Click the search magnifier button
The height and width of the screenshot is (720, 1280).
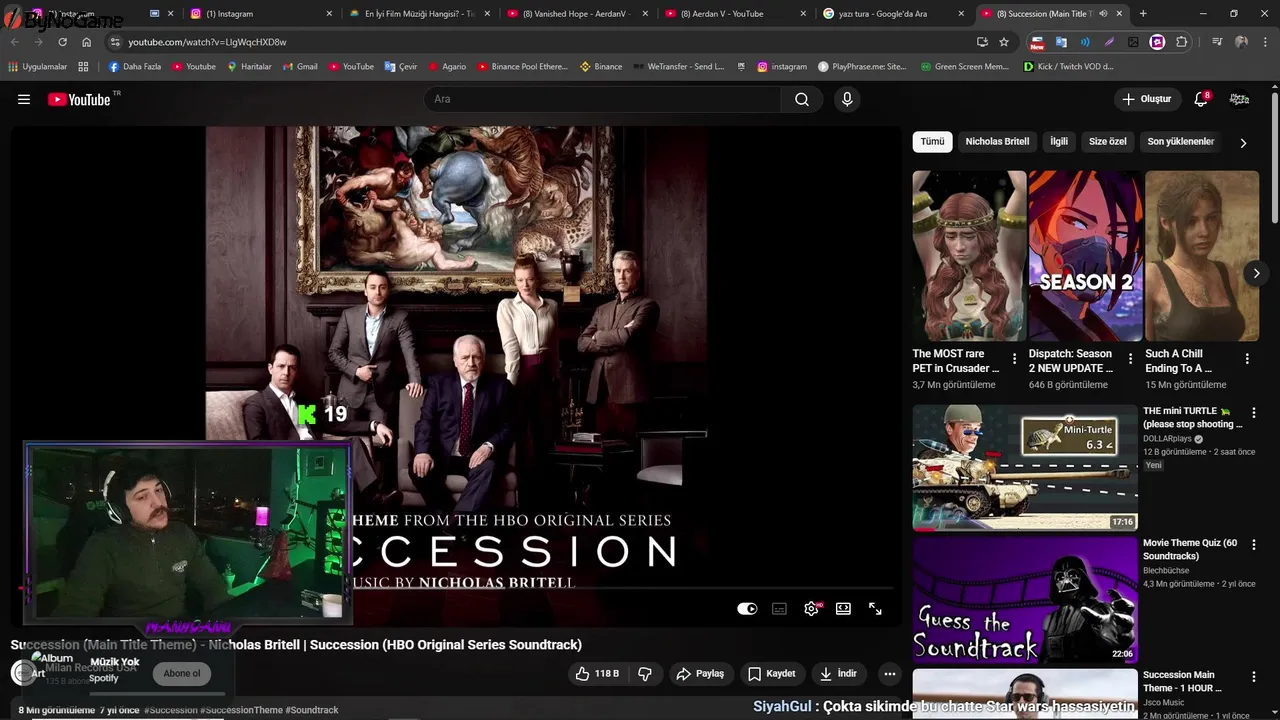[802, 99]
